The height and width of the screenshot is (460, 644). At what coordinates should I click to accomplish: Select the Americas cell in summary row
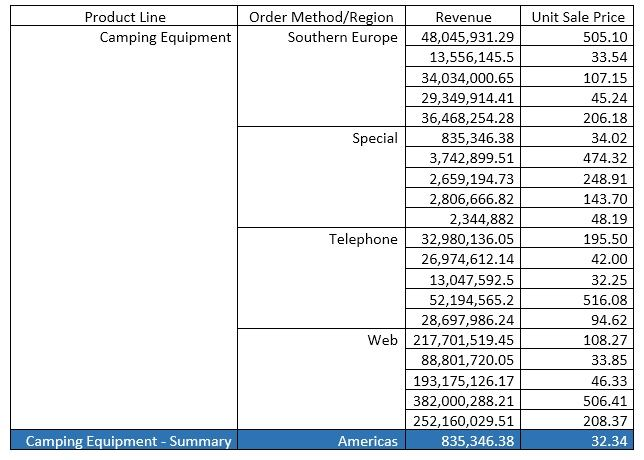(367, 441)
